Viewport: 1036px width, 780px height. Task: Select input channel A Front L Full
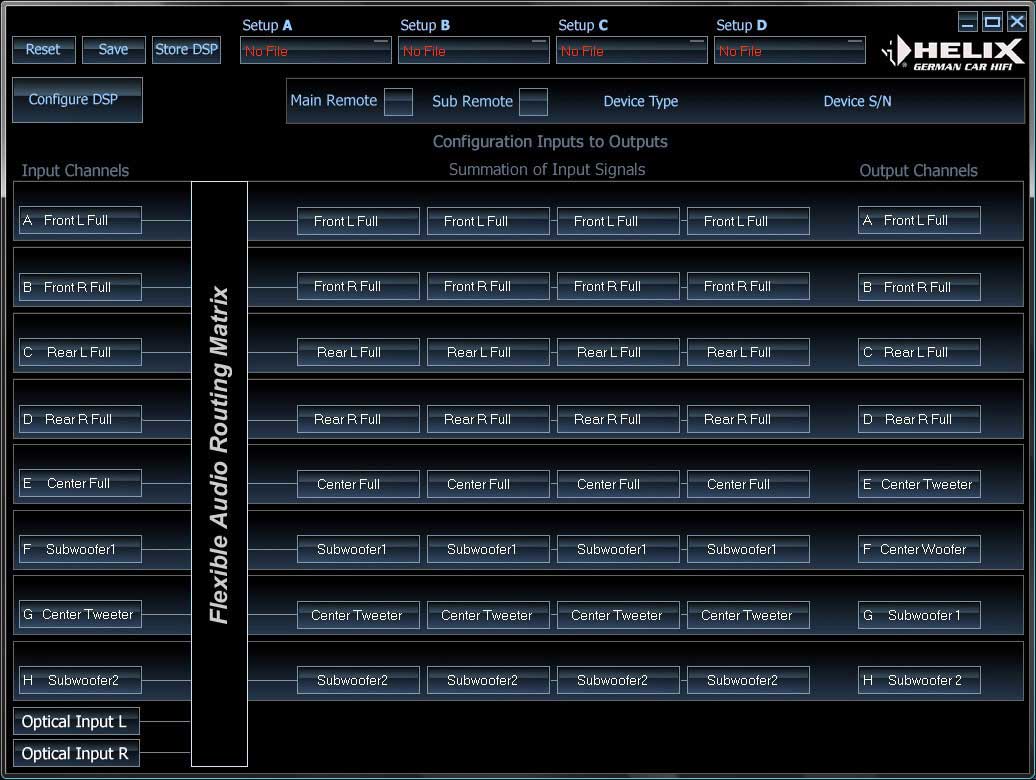(80, 220)
